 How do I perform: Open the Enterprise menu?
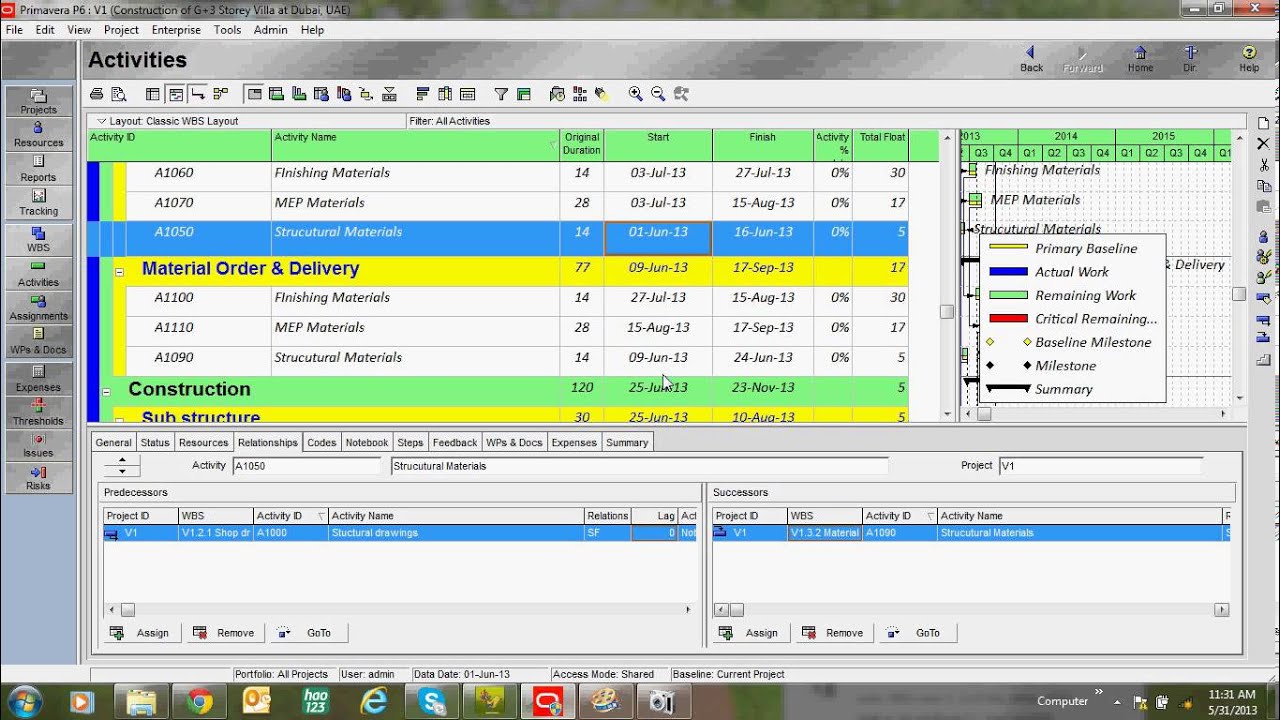pos(176,30)
